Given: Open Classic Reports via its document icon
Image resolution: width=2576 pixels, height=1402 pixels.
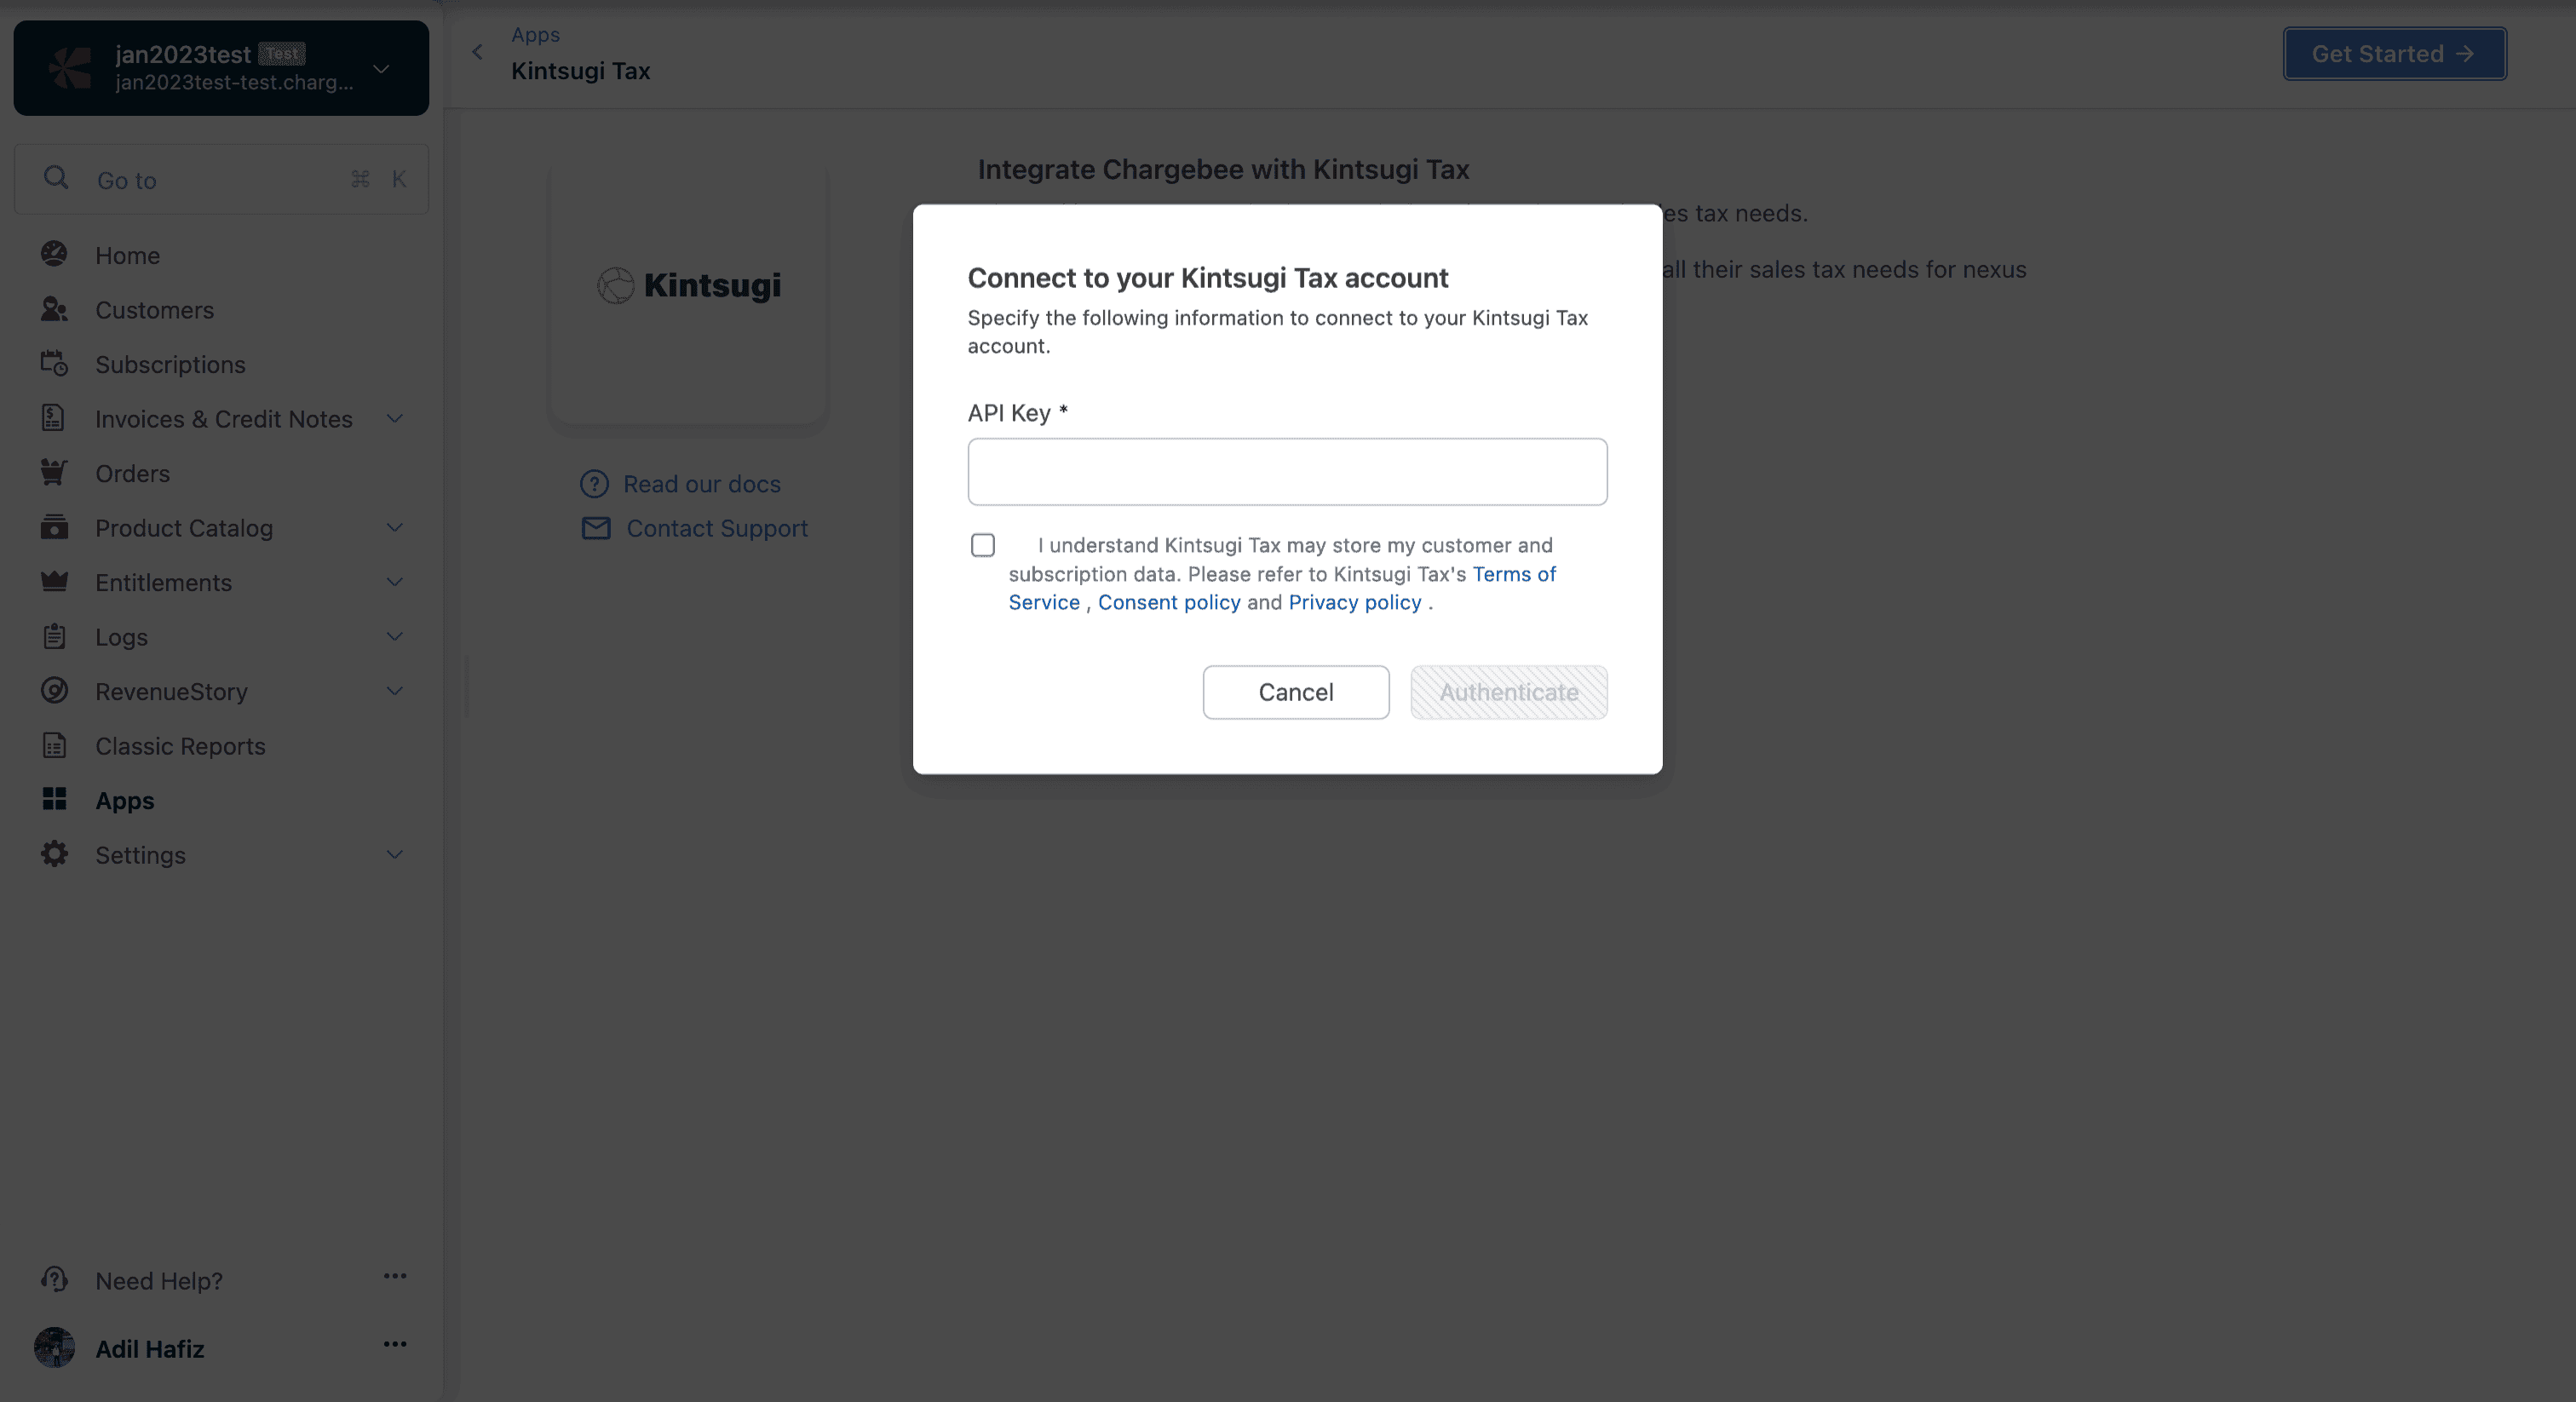Looking at the screenshot, I should [x=55, y=745].
